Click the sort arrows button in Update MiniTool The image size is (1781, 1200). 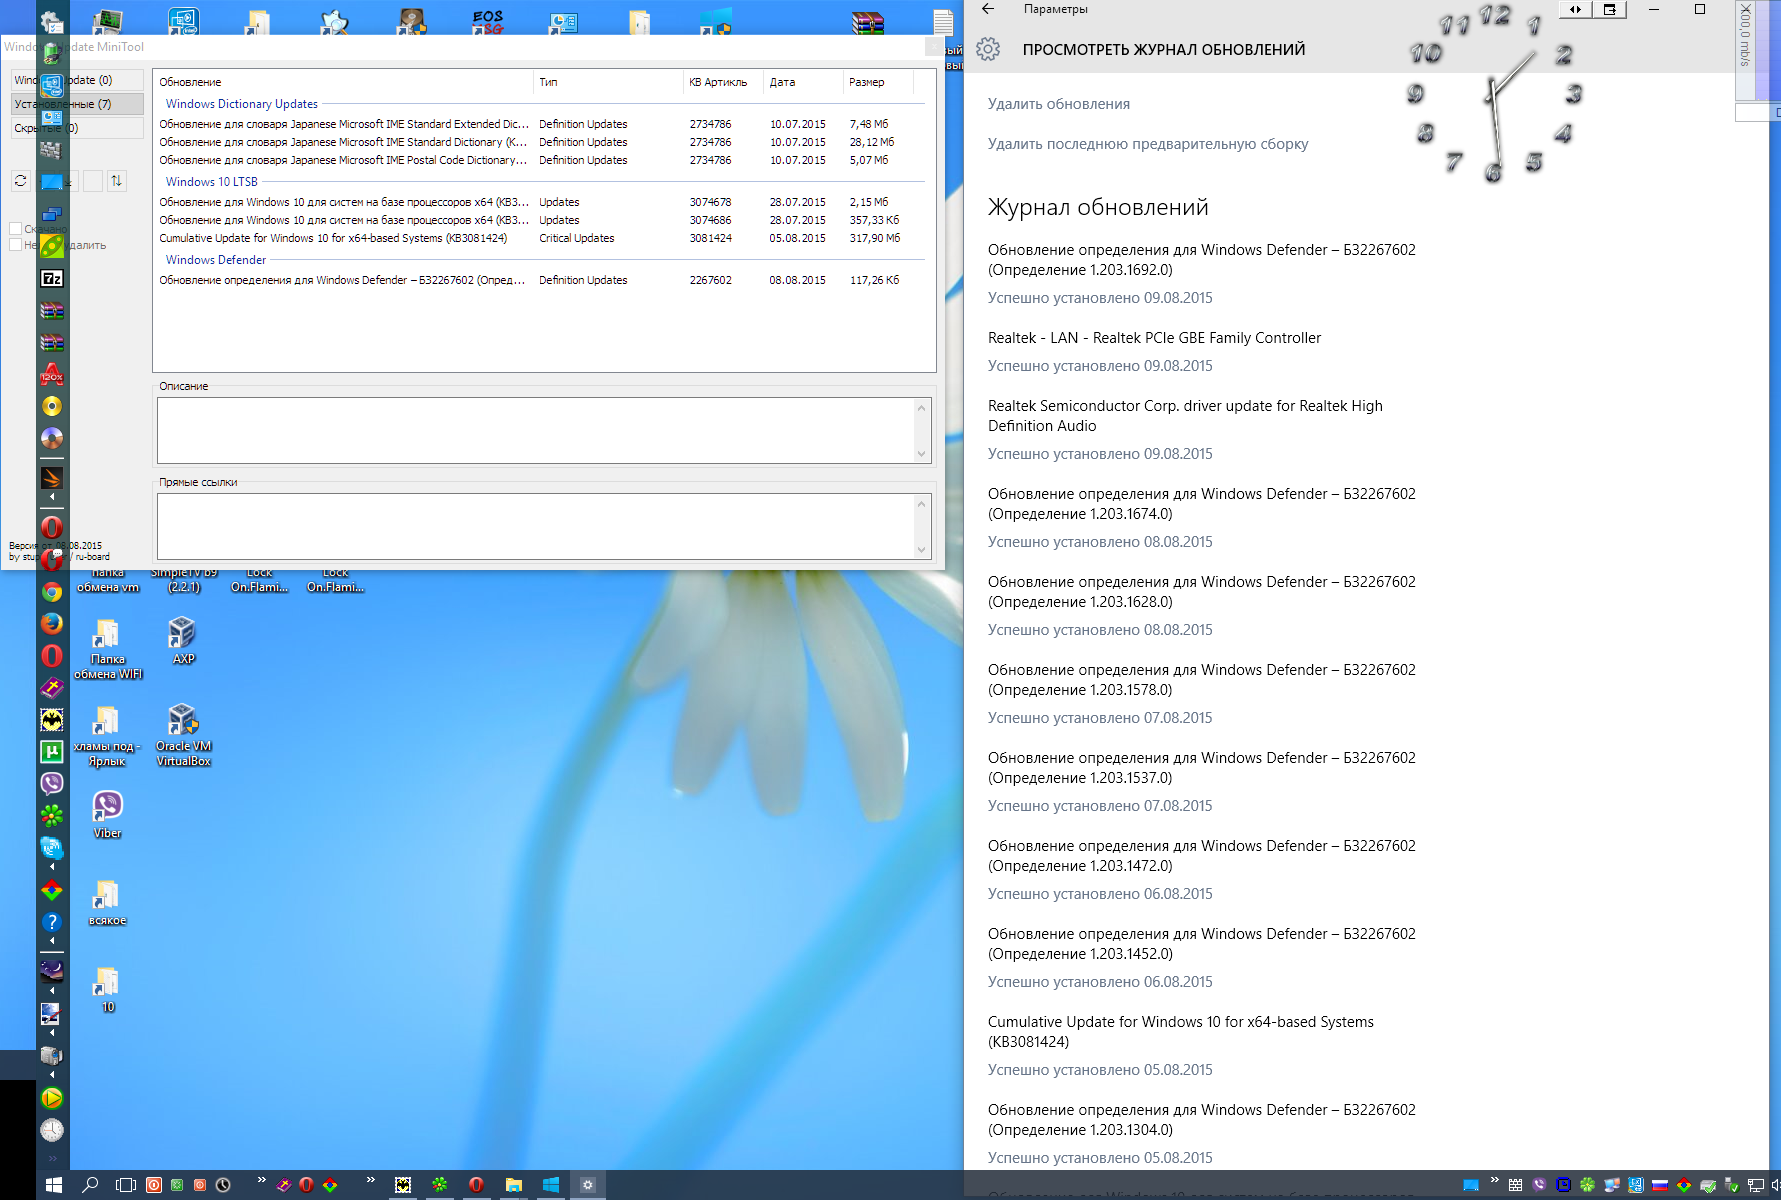click(117, 181)
